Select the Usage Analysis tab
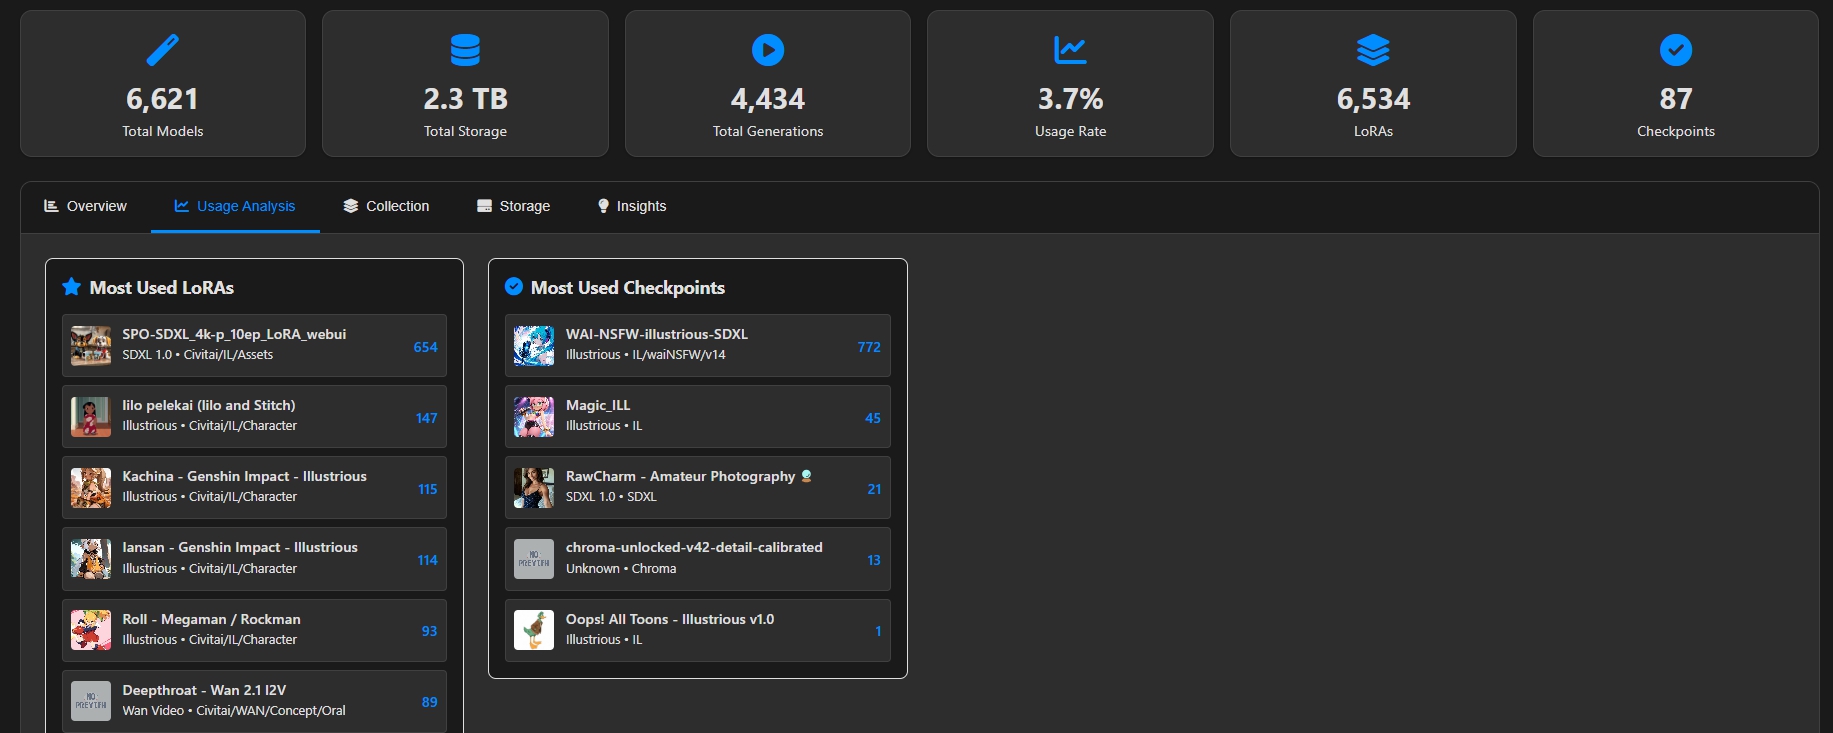Screen dimensions: 1833x733 coord(235,206)
